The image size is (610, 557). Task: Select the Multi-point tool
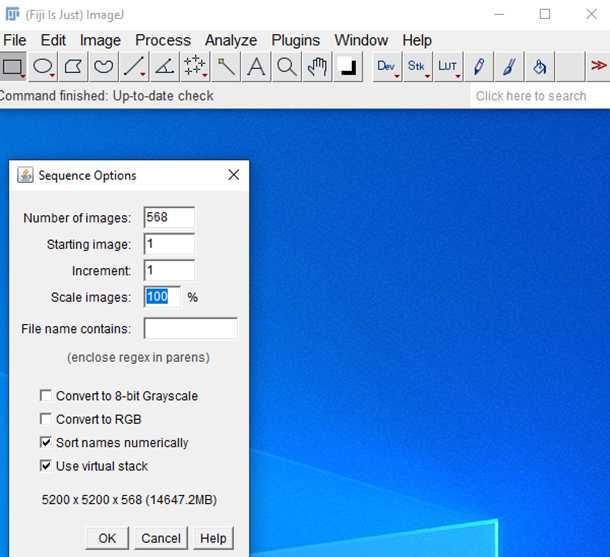[195, 67]
